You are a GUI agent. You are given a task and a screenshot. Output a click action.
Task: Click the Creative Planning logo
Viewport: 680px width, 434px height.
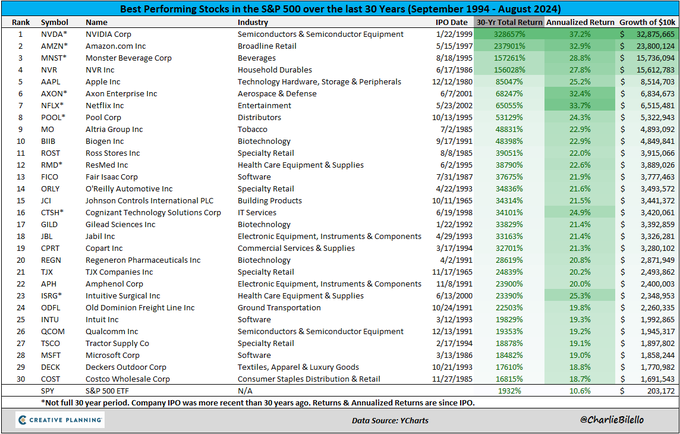60,420
